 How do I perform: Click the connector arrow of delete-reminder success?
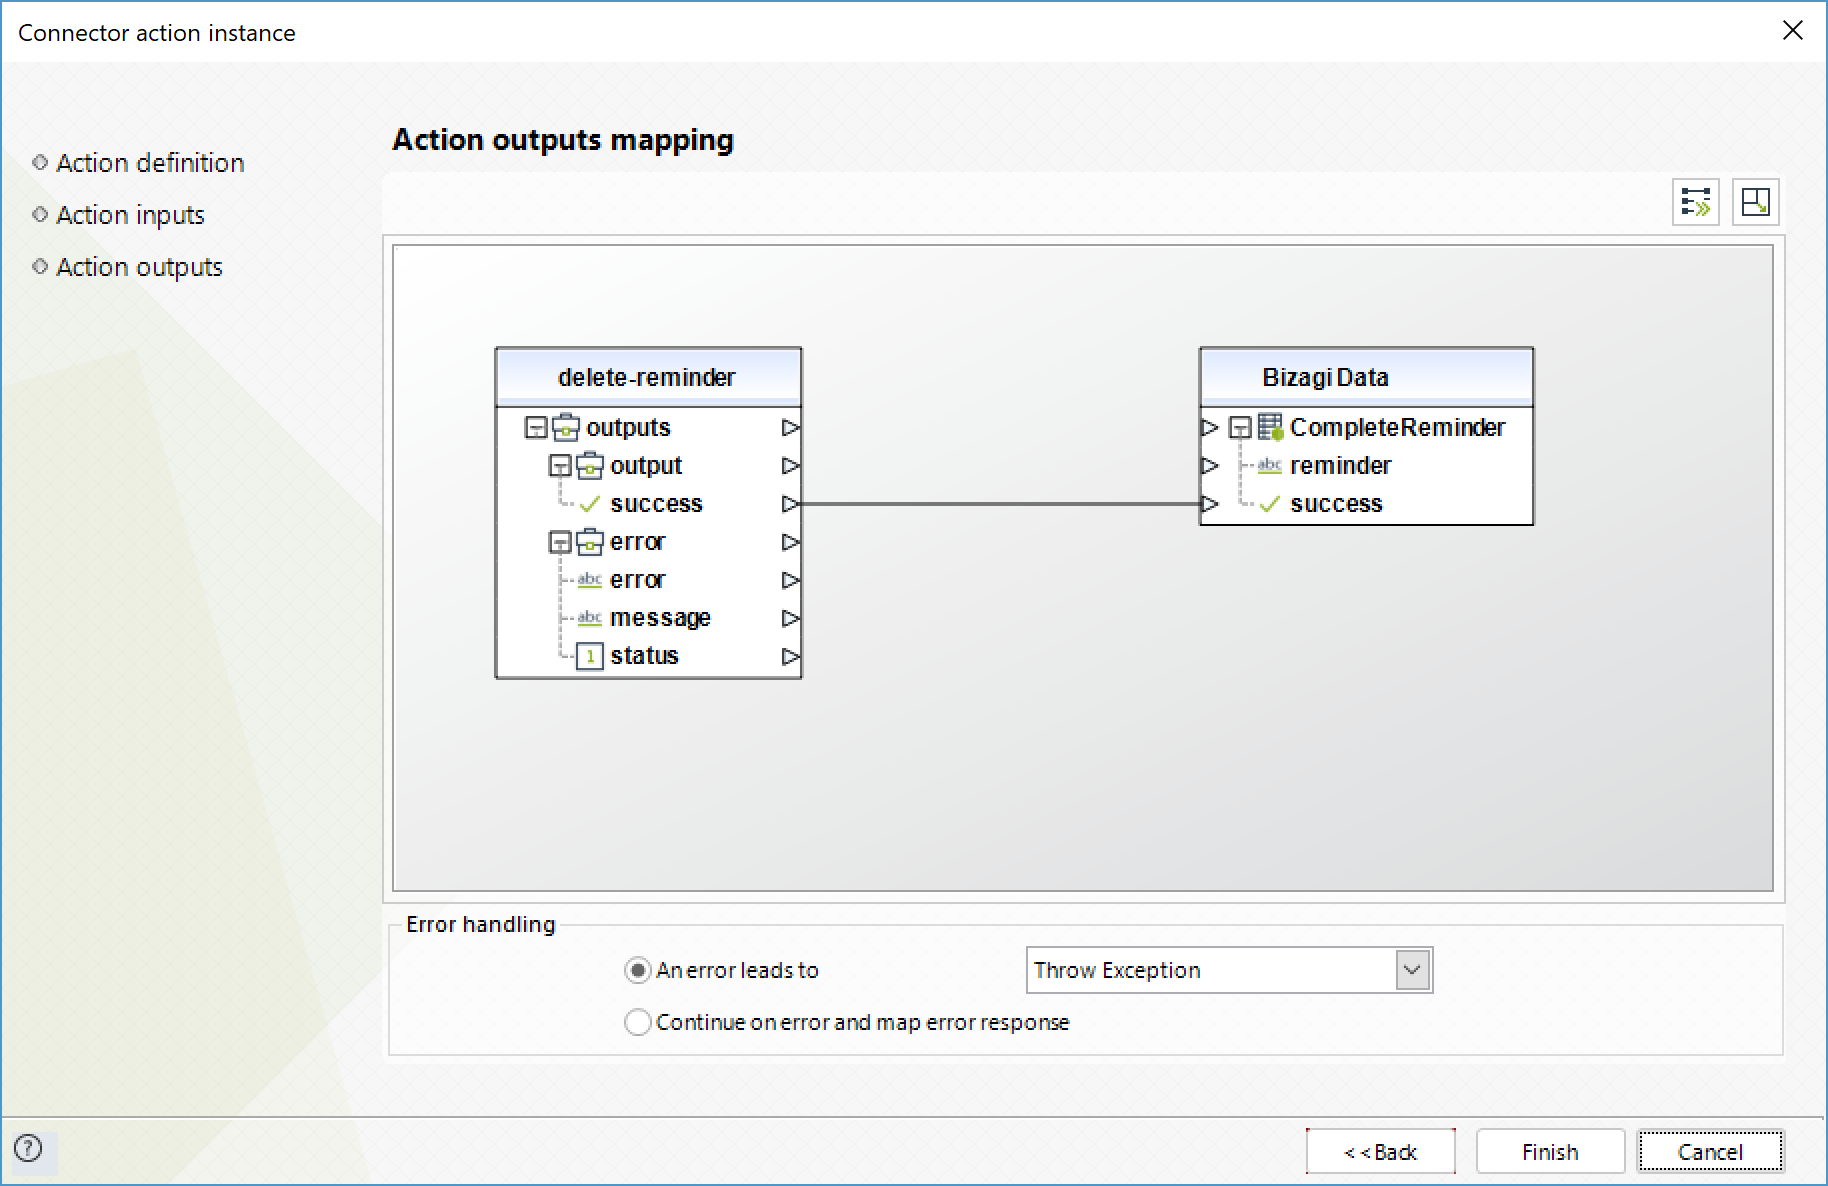coord(791,503)
